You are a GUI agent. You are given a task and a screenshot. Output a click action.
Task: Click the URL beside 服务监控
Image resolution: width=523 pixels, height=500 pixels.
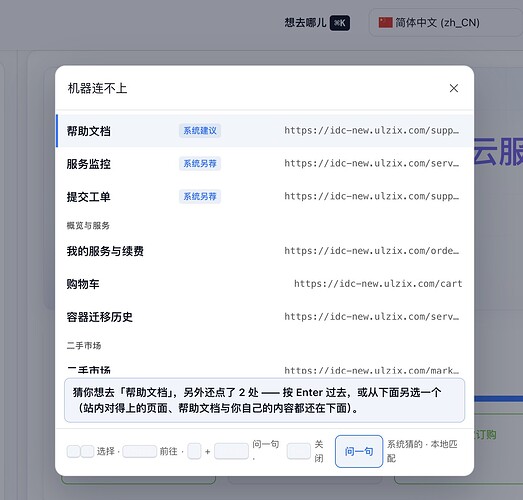coord(372,163)
